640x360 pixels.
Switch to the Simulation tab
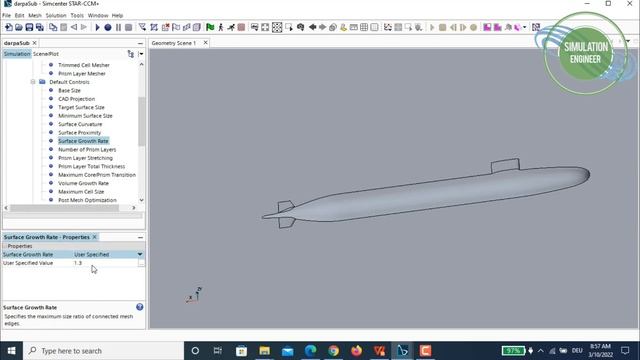(x=17, y=54)
